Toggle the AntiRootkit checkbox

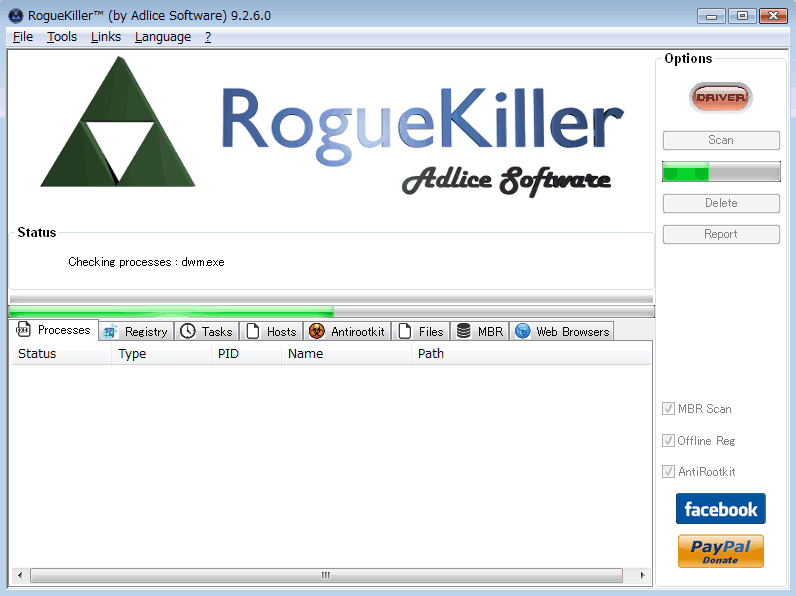[x=668, y=472]
